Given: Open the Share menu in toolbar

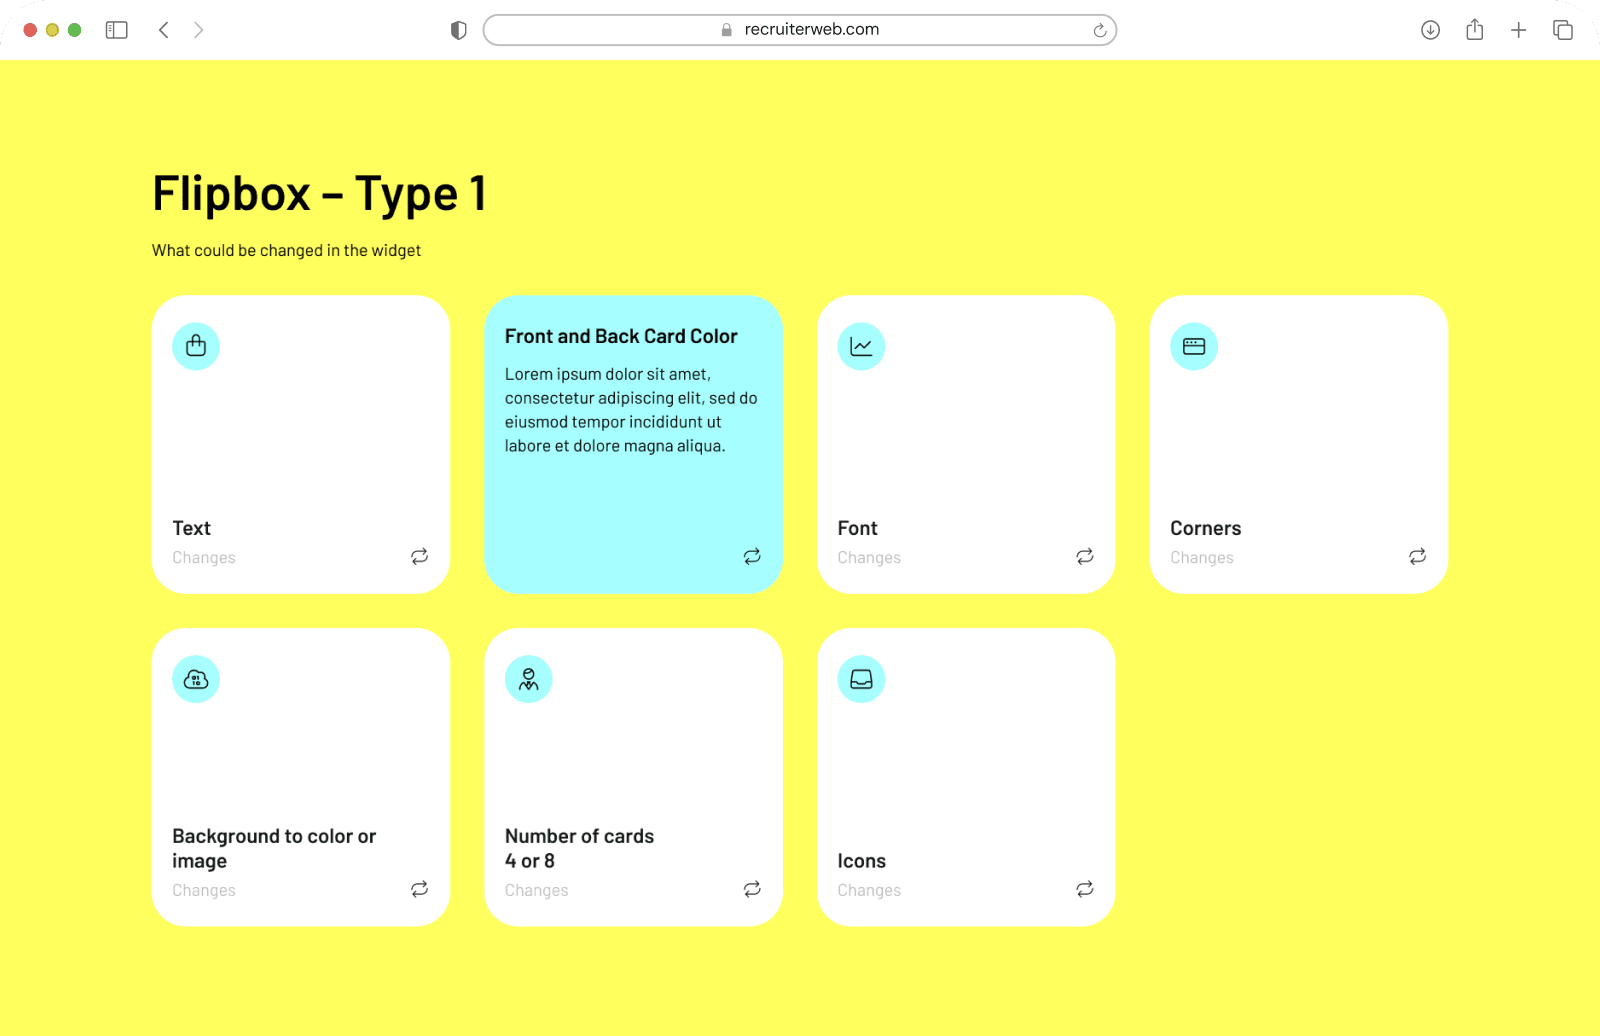Looking at the screenshot, I should [1474, 30].
